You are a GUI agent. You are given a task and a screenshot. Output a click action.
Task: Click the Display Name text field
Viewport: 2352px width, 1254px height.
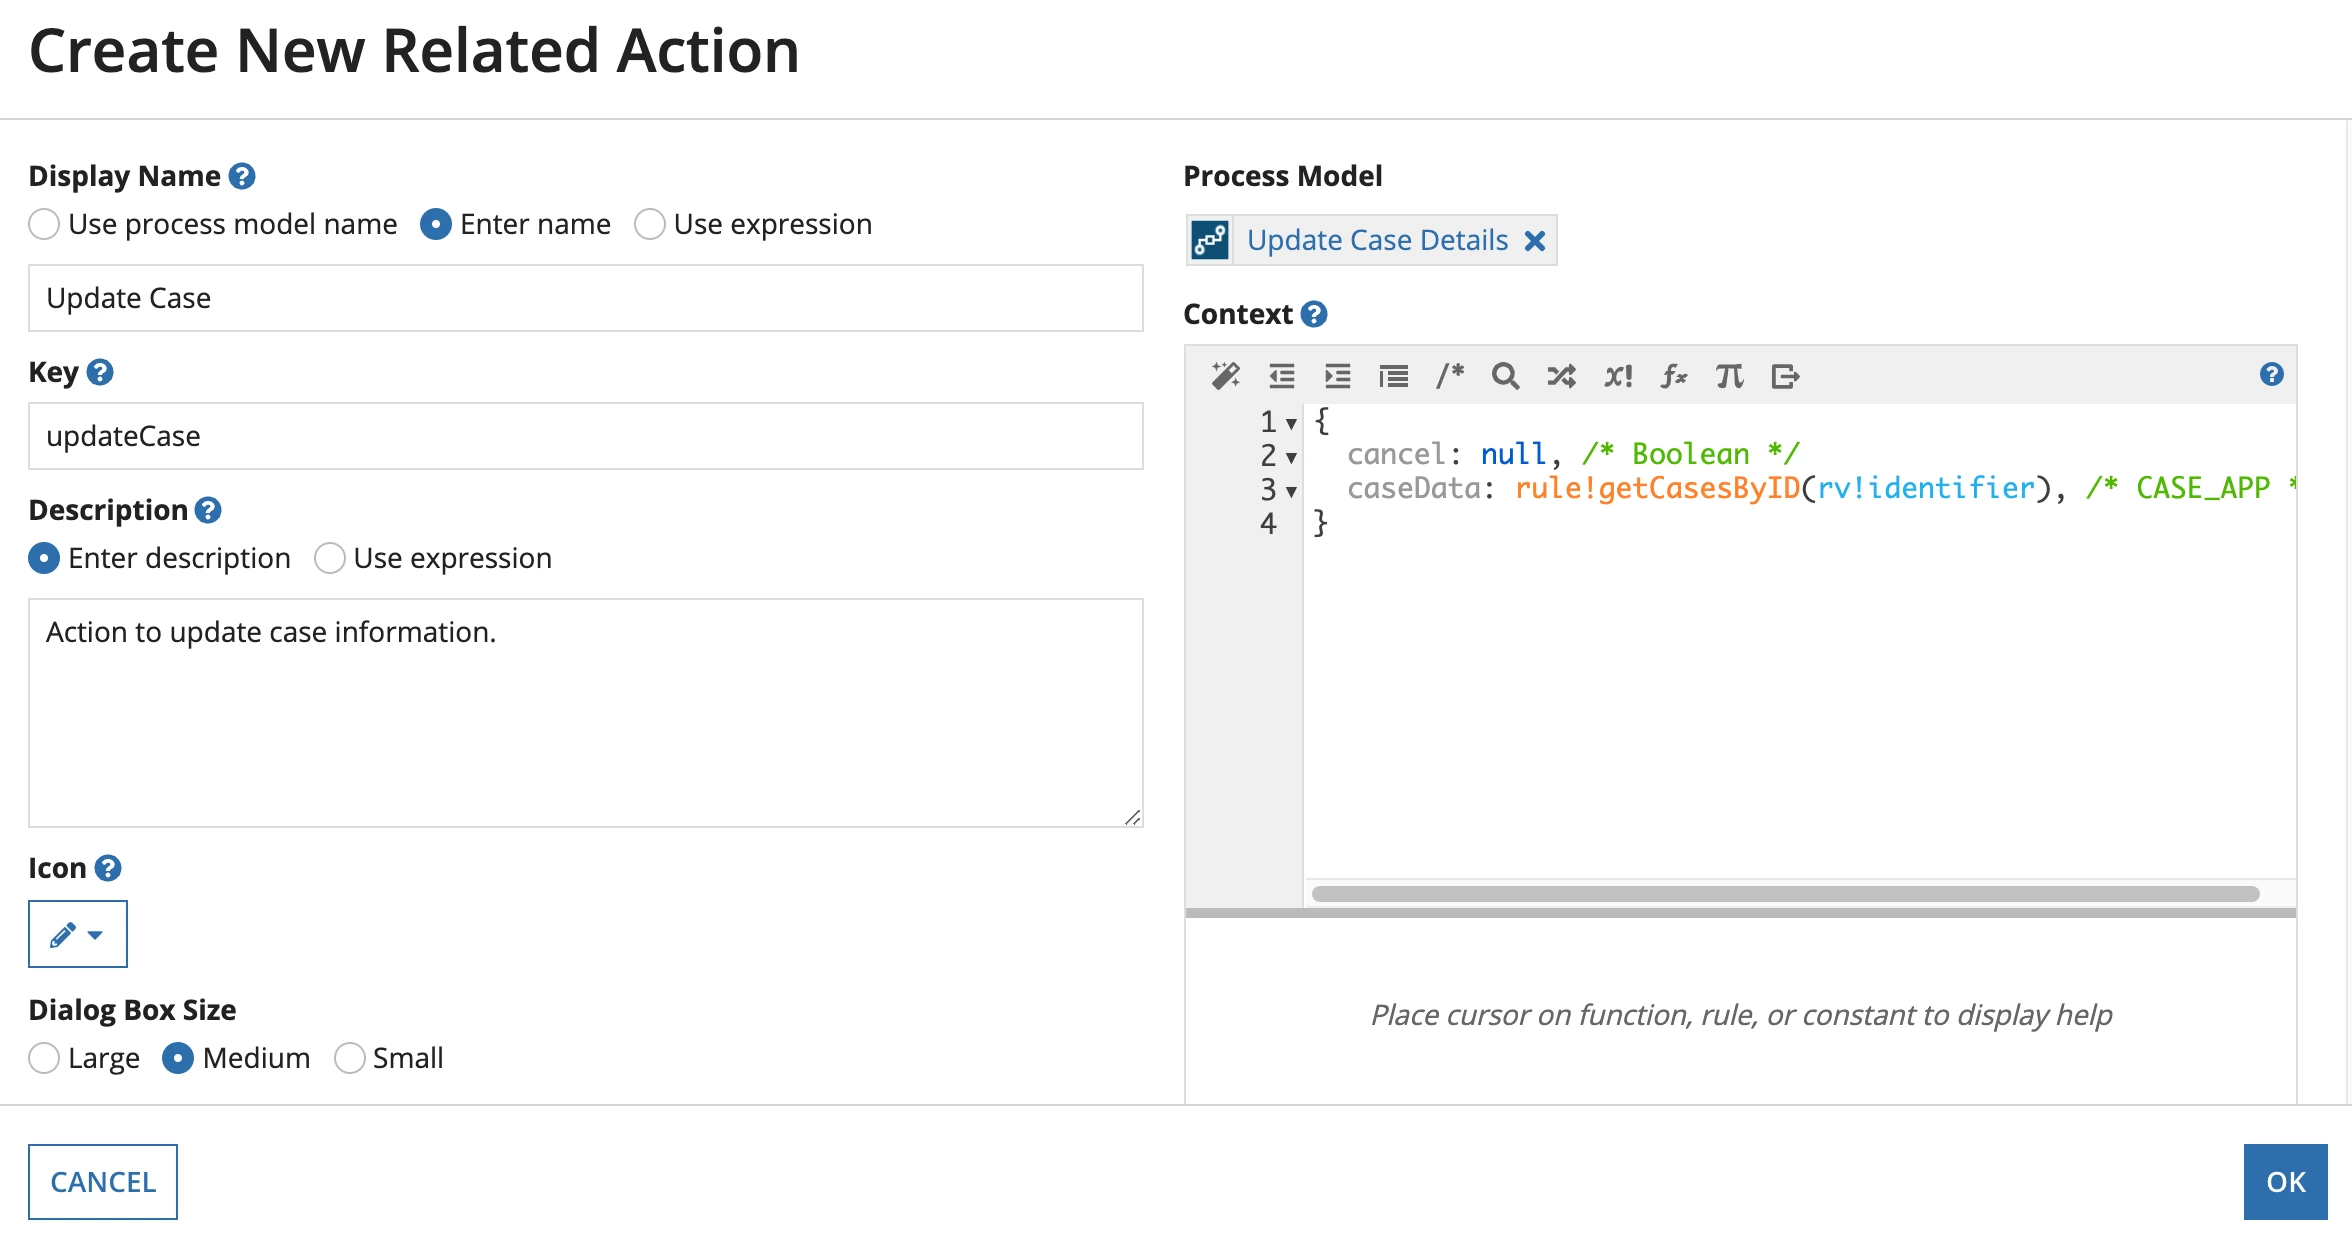tap(586, 298)
